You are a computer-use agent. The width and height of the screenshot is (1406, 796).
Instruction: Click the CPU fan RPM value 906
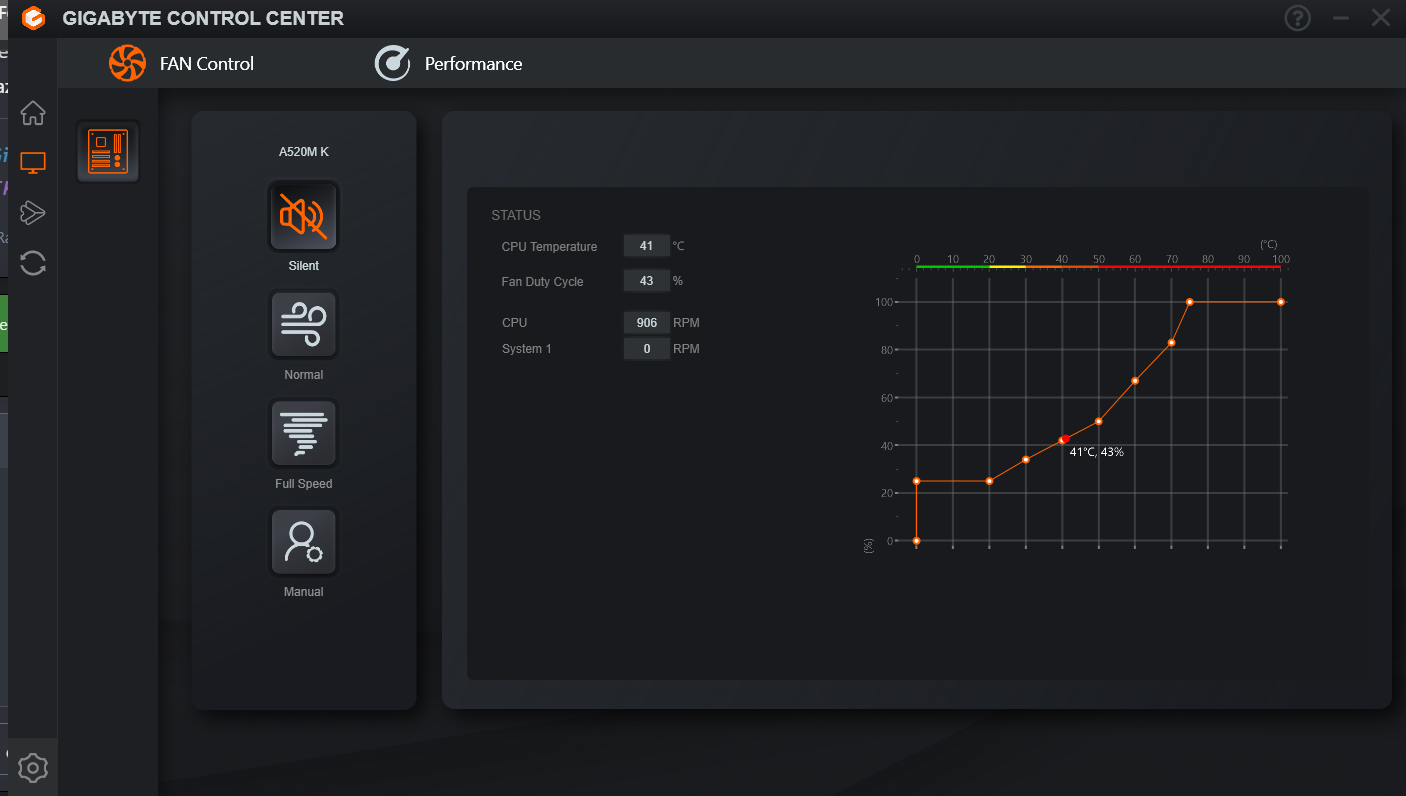646,322
